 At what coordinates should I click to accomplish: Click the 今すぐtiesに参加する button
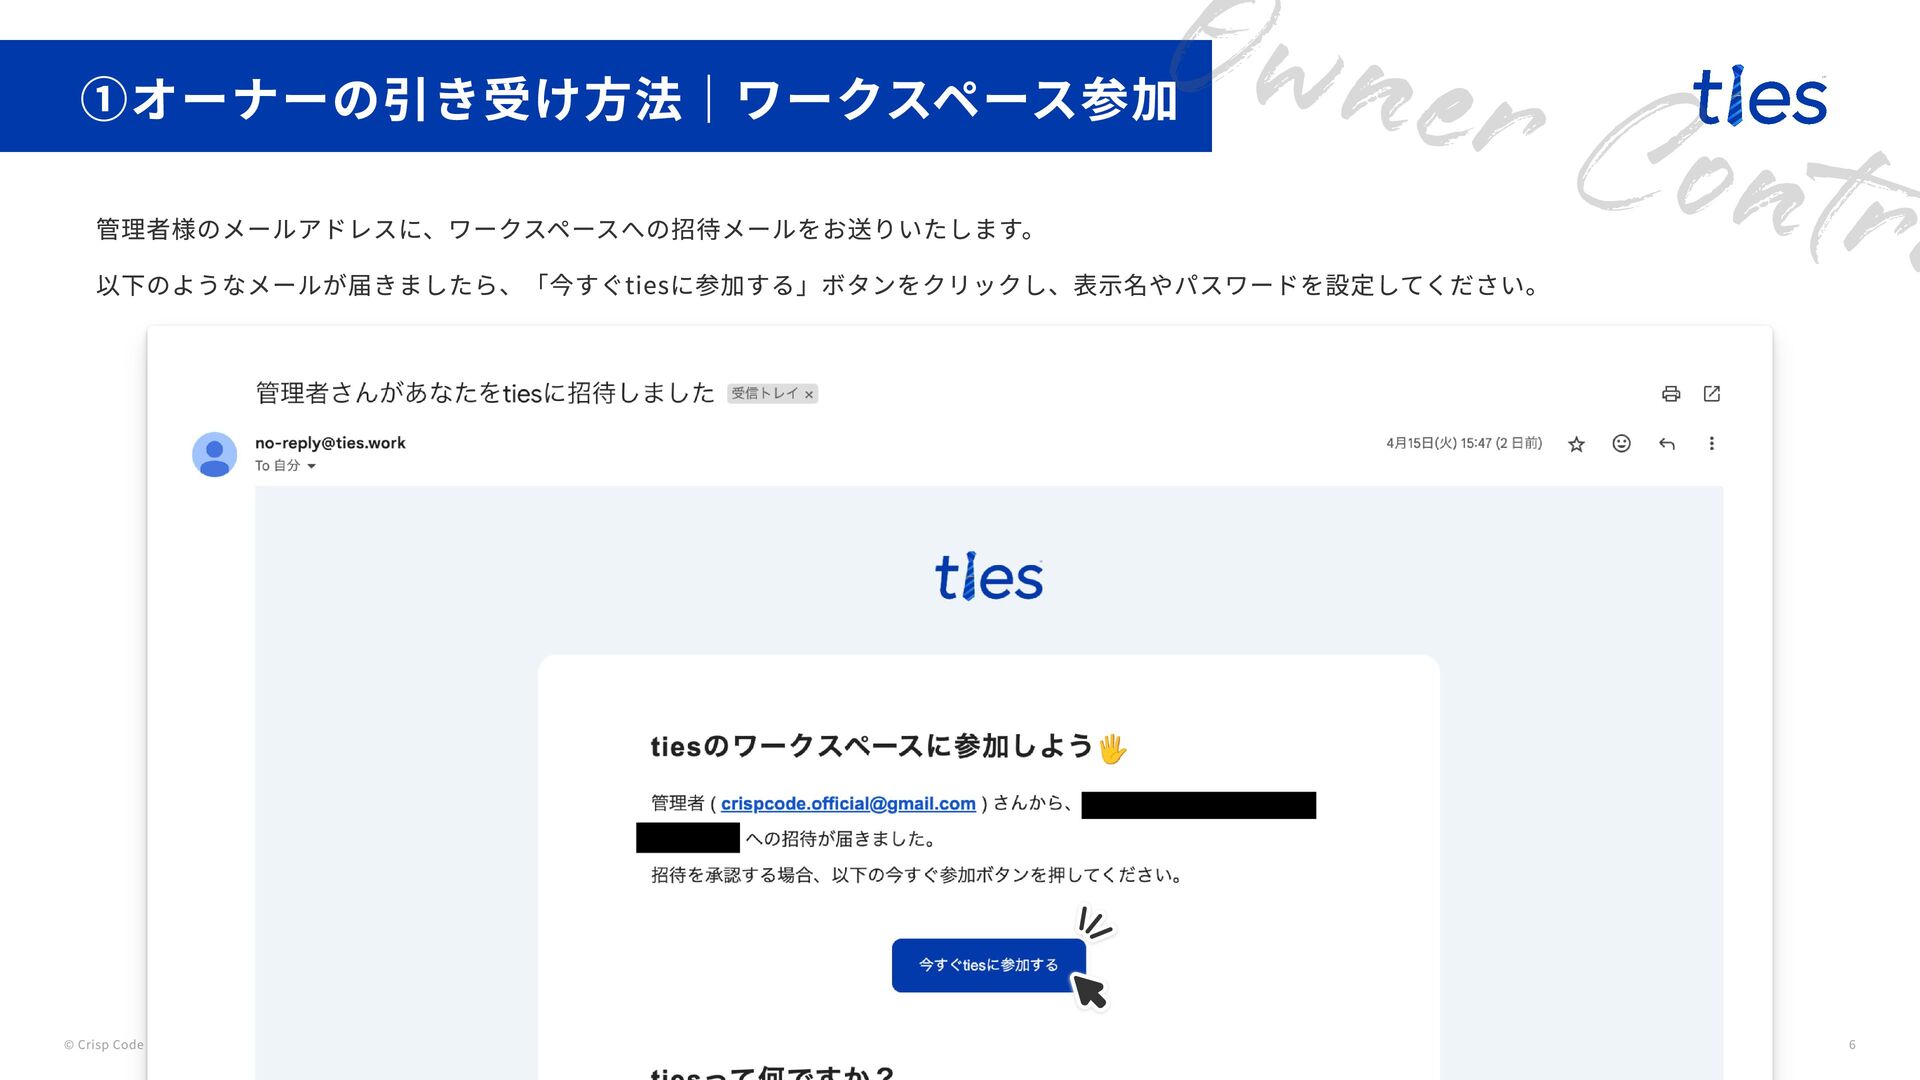tap(988, 965)
